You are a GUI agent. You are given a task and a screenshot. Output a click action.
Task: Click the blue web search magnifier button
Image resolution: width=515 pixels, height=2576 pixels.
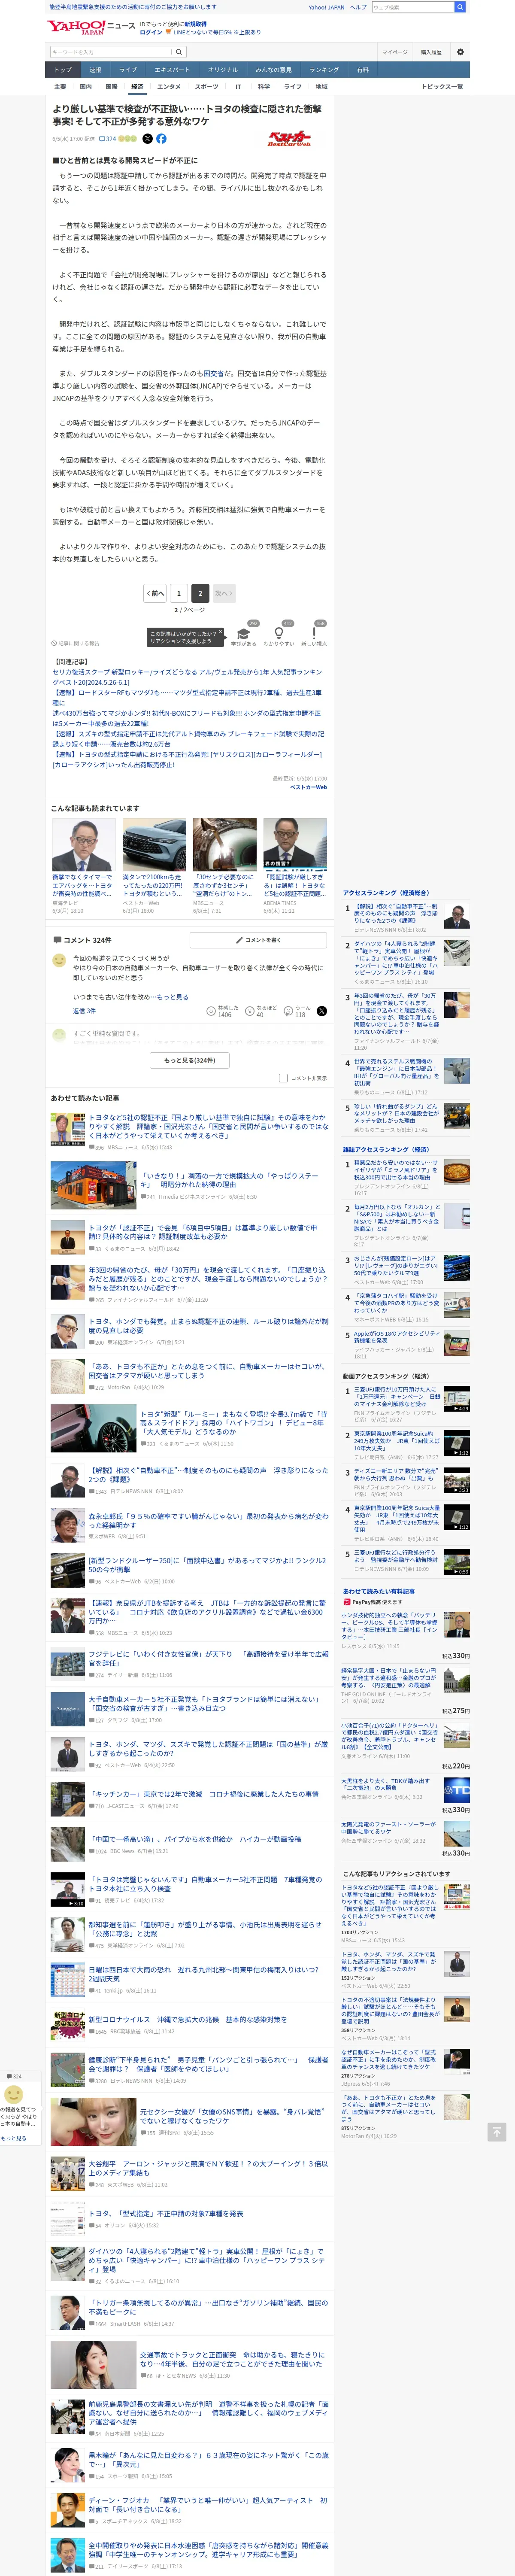(459, 7)
